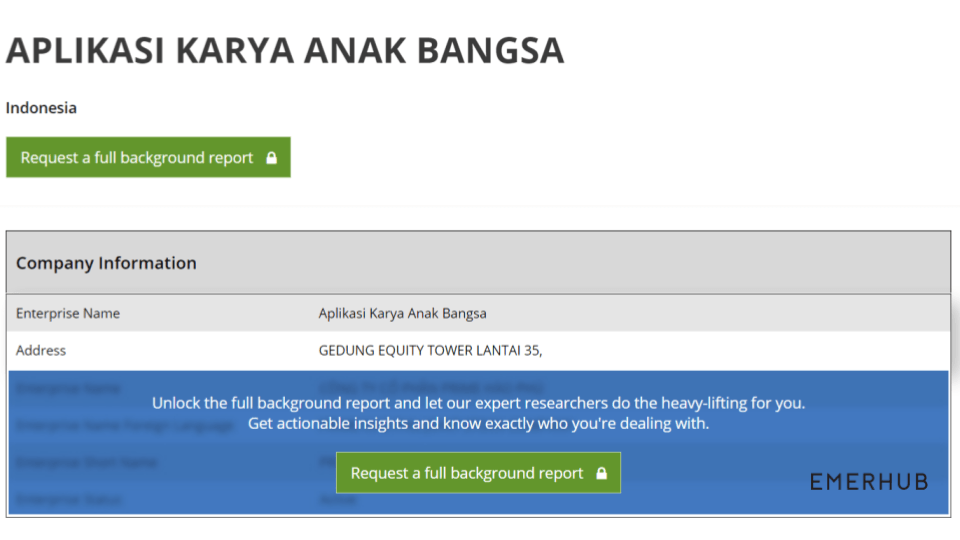Click the top green Request a full background report button
Image resolution: width=960 pixels, height=540 pixels.
[x=148, y=157]
